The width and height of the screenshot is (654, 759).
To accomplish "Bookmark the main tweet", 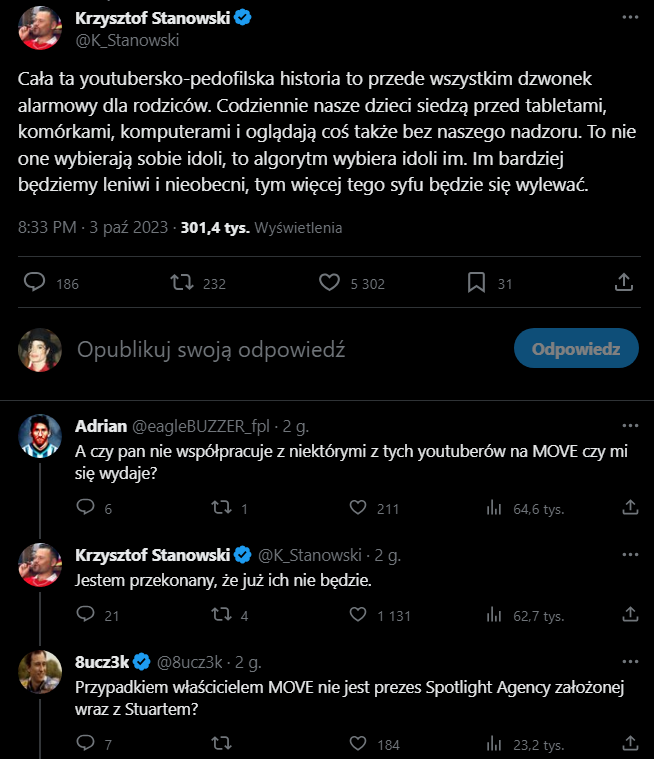I will coord(476,283).
